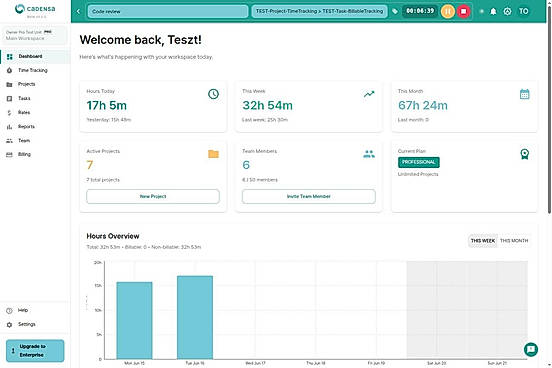Click the trend arrow icon on This Week card
The image size is (552, 368).
click(369, 94)
